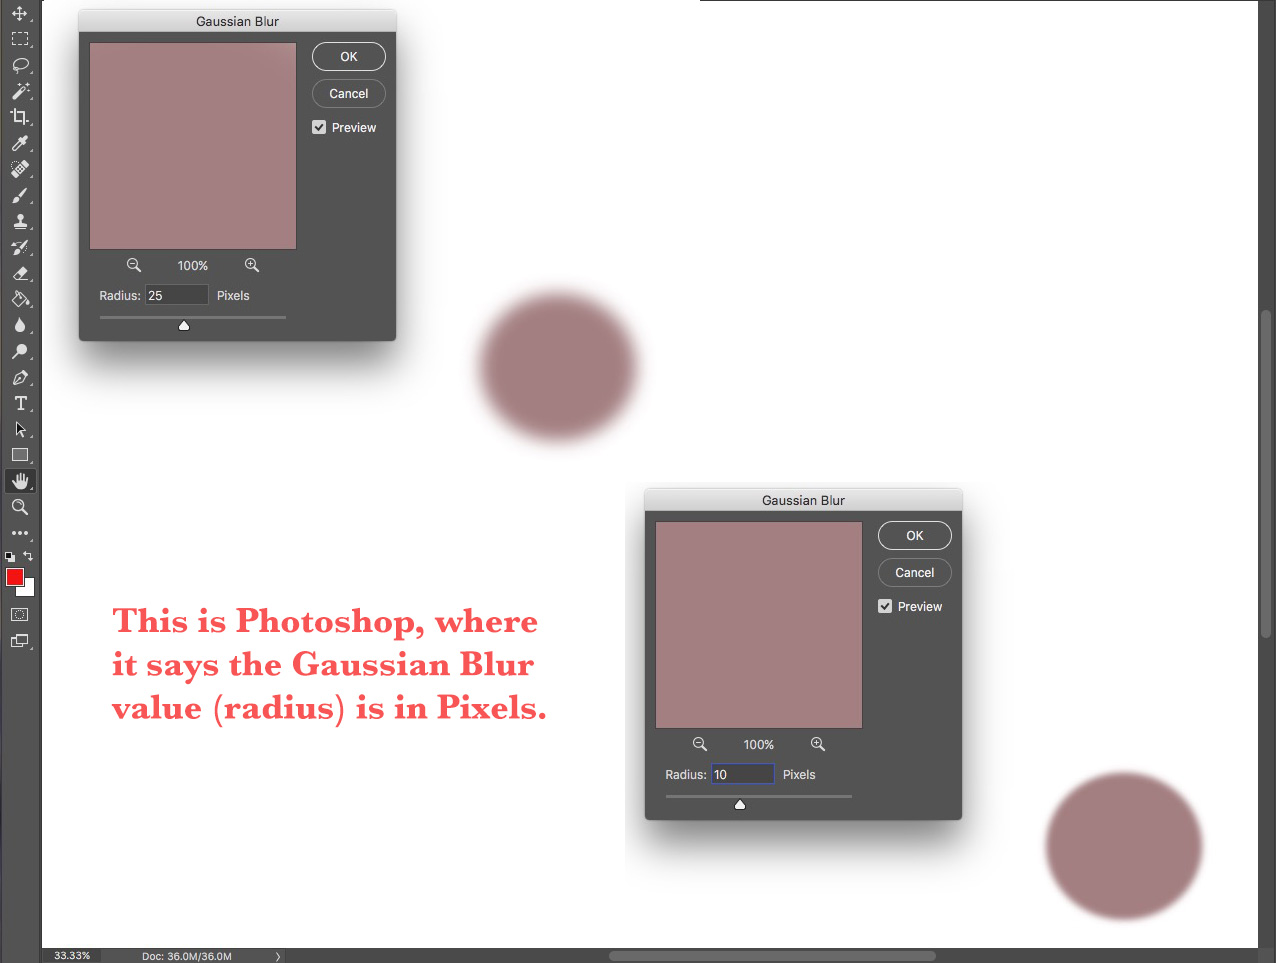Click the radius slider handle in radius 10 dialog
This screenshot has width=1276, height=963.
740,804
